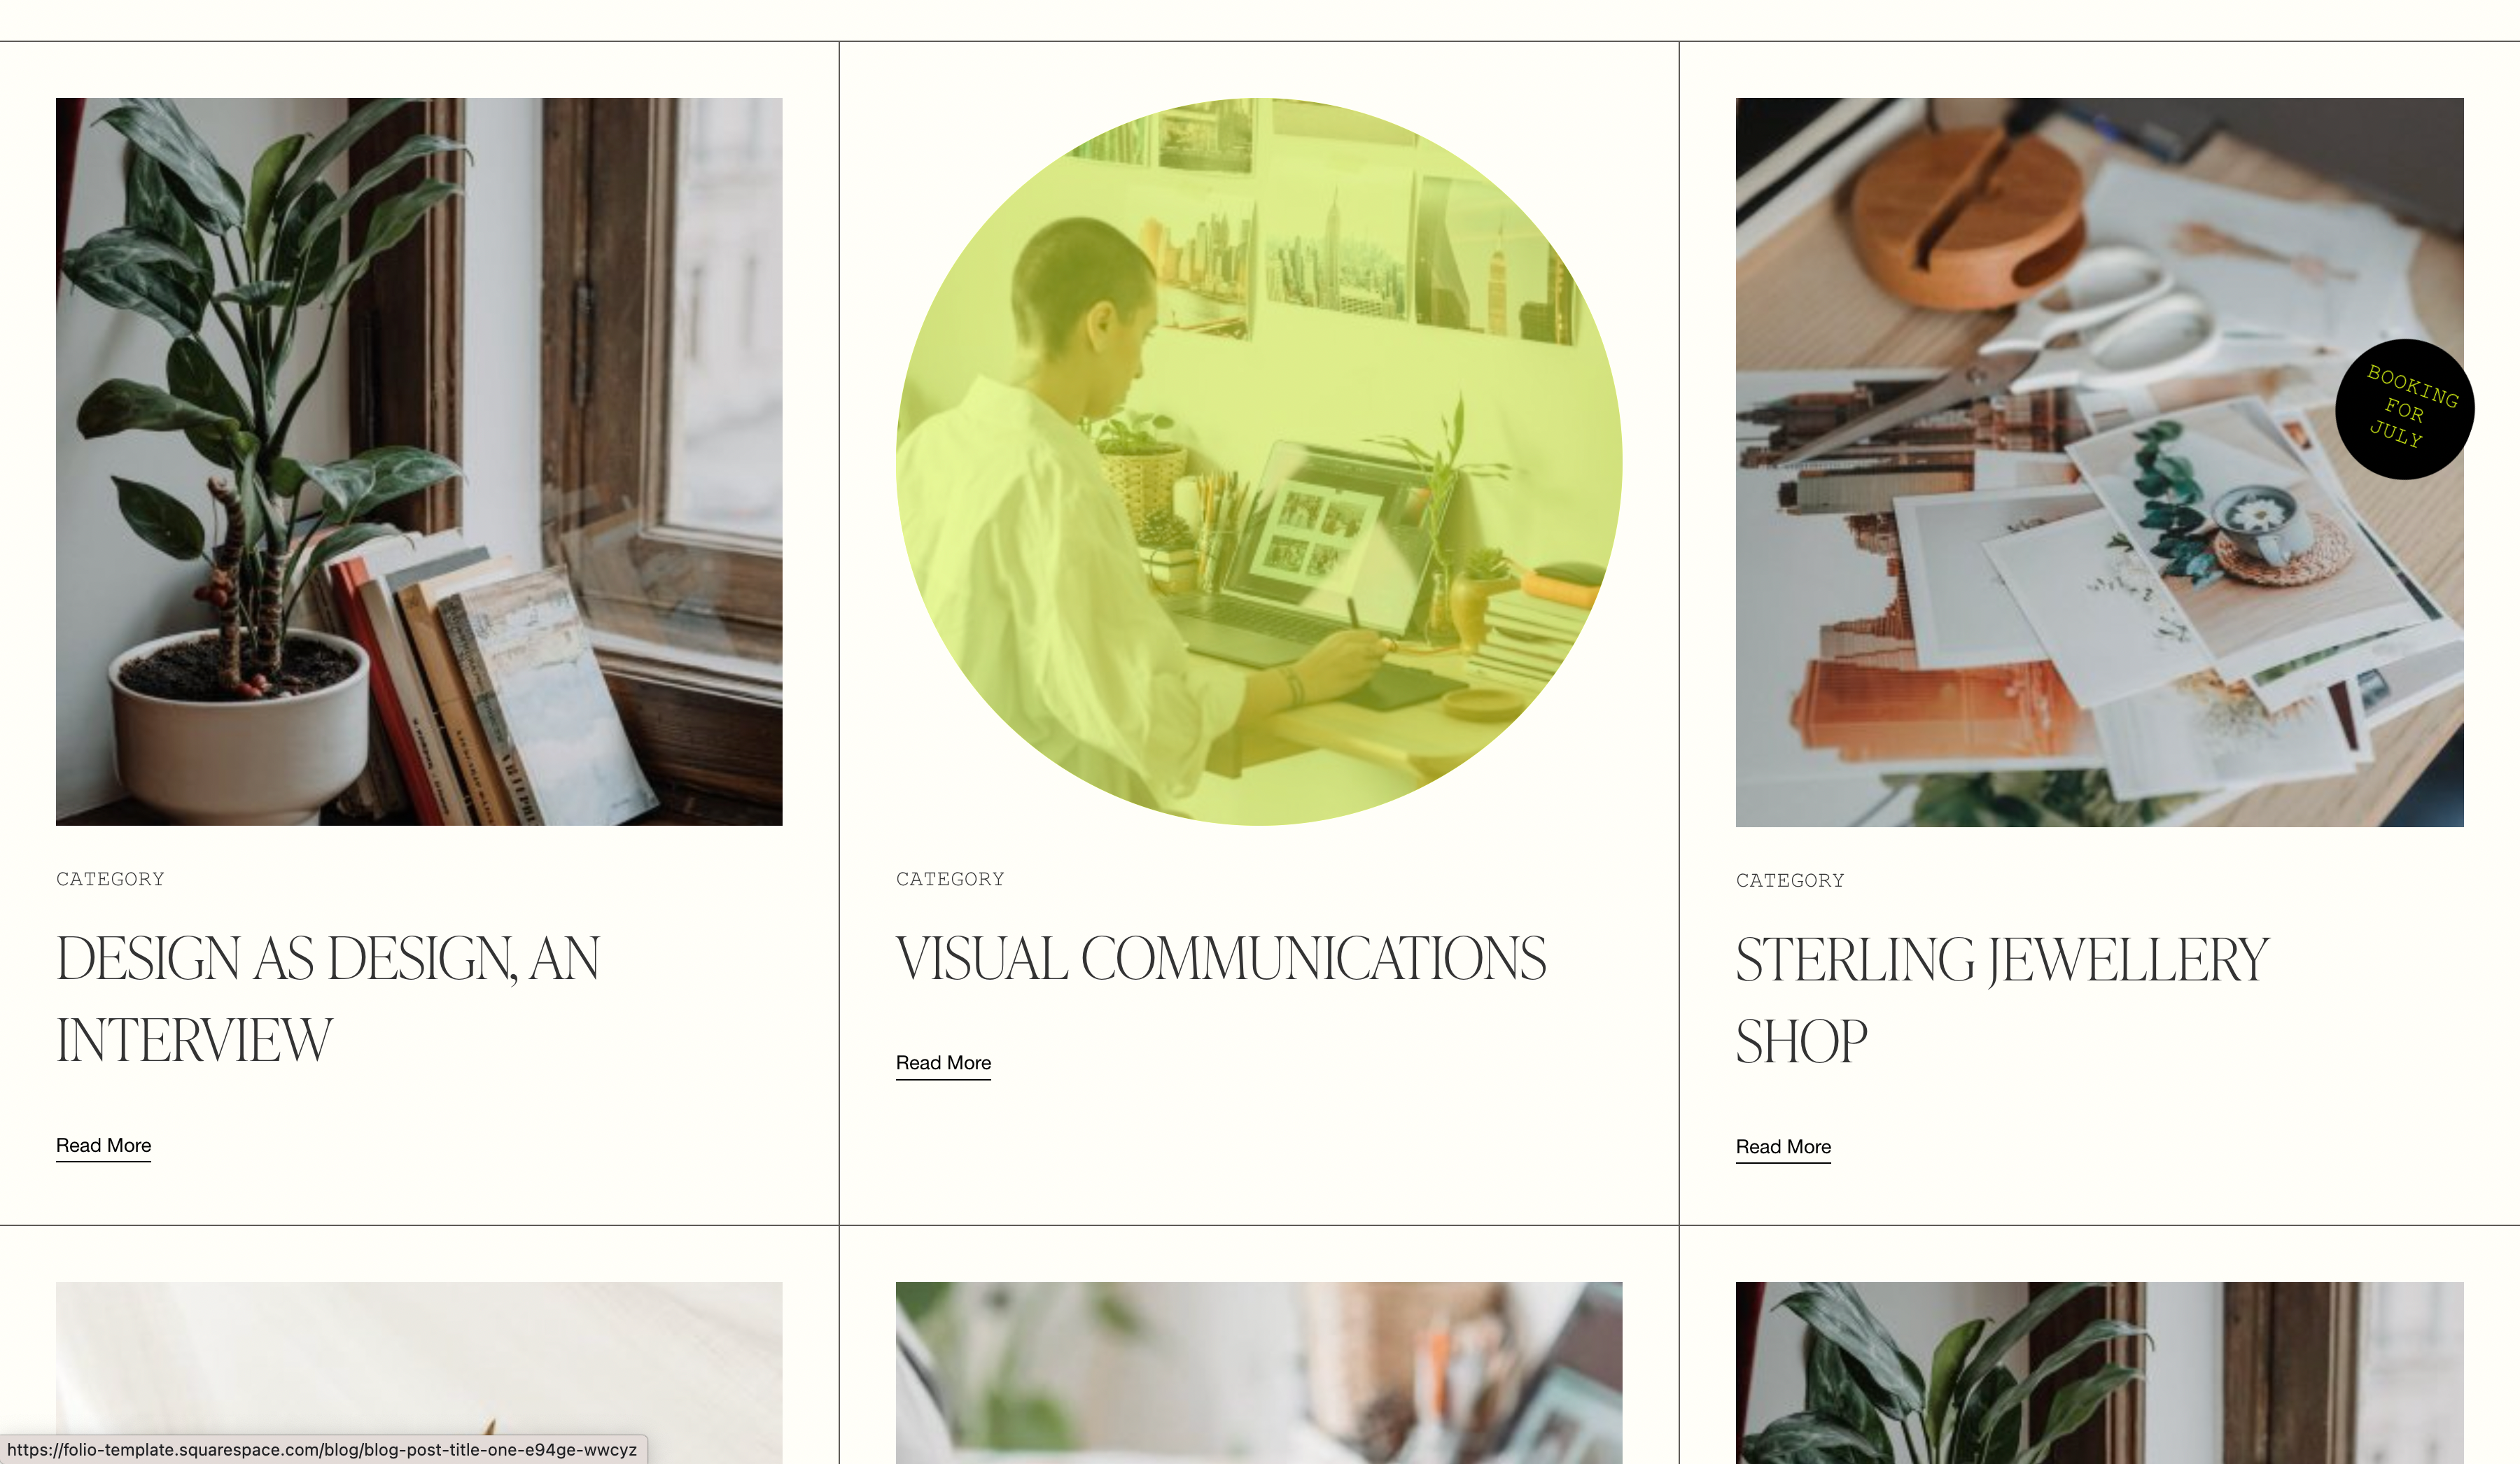Open the green-tinted circular desk photo
This screenshot has width=2520, height=1464.
(x=1259, y=461)
